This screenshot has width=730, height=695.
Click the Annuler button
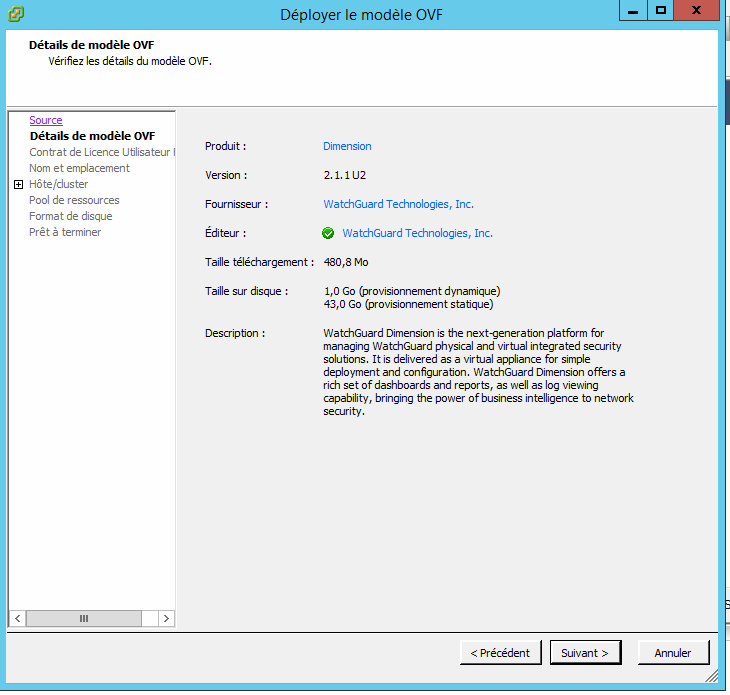click(673, 653)
